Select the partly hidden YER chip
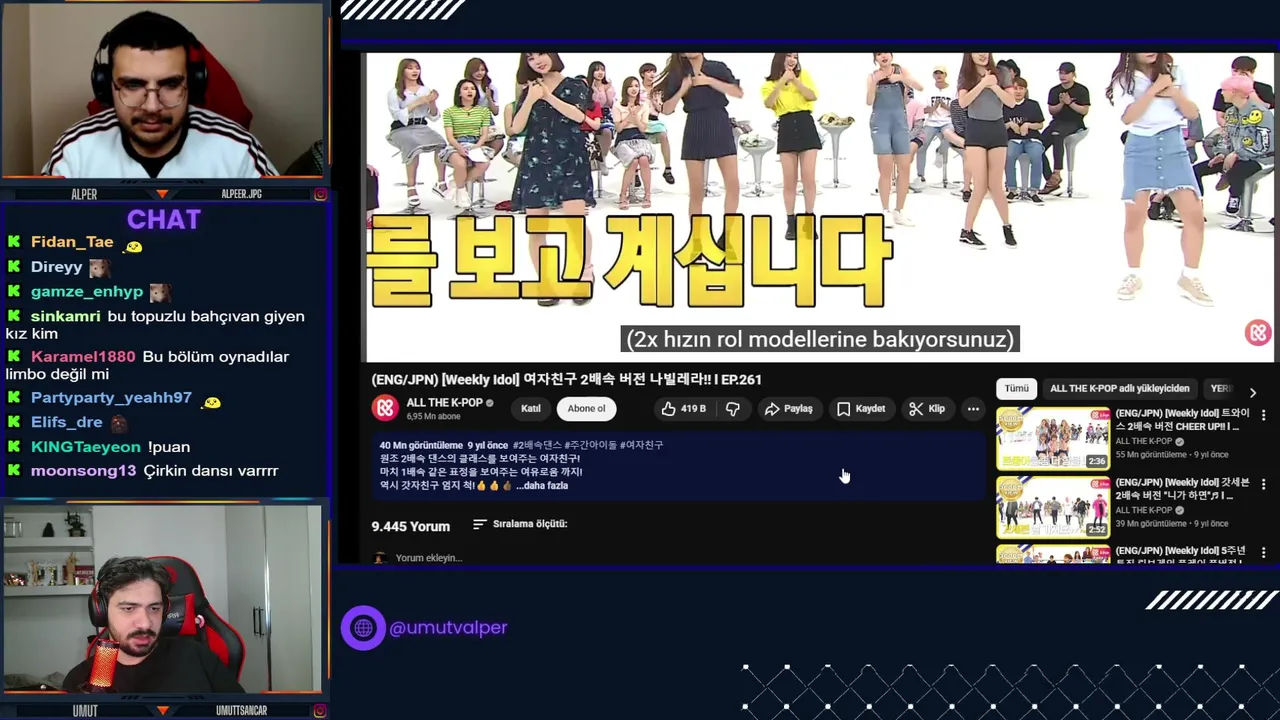This screenshot has height=720, width=1280. 1219,389
